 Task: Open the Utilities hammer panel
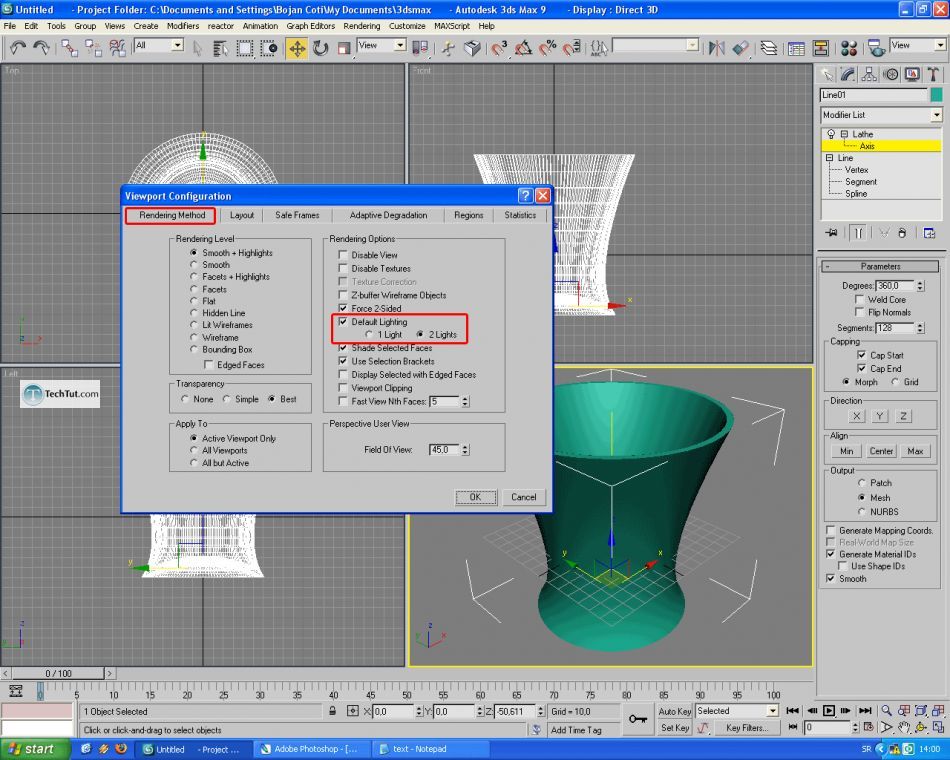click(x=933, y=74)
